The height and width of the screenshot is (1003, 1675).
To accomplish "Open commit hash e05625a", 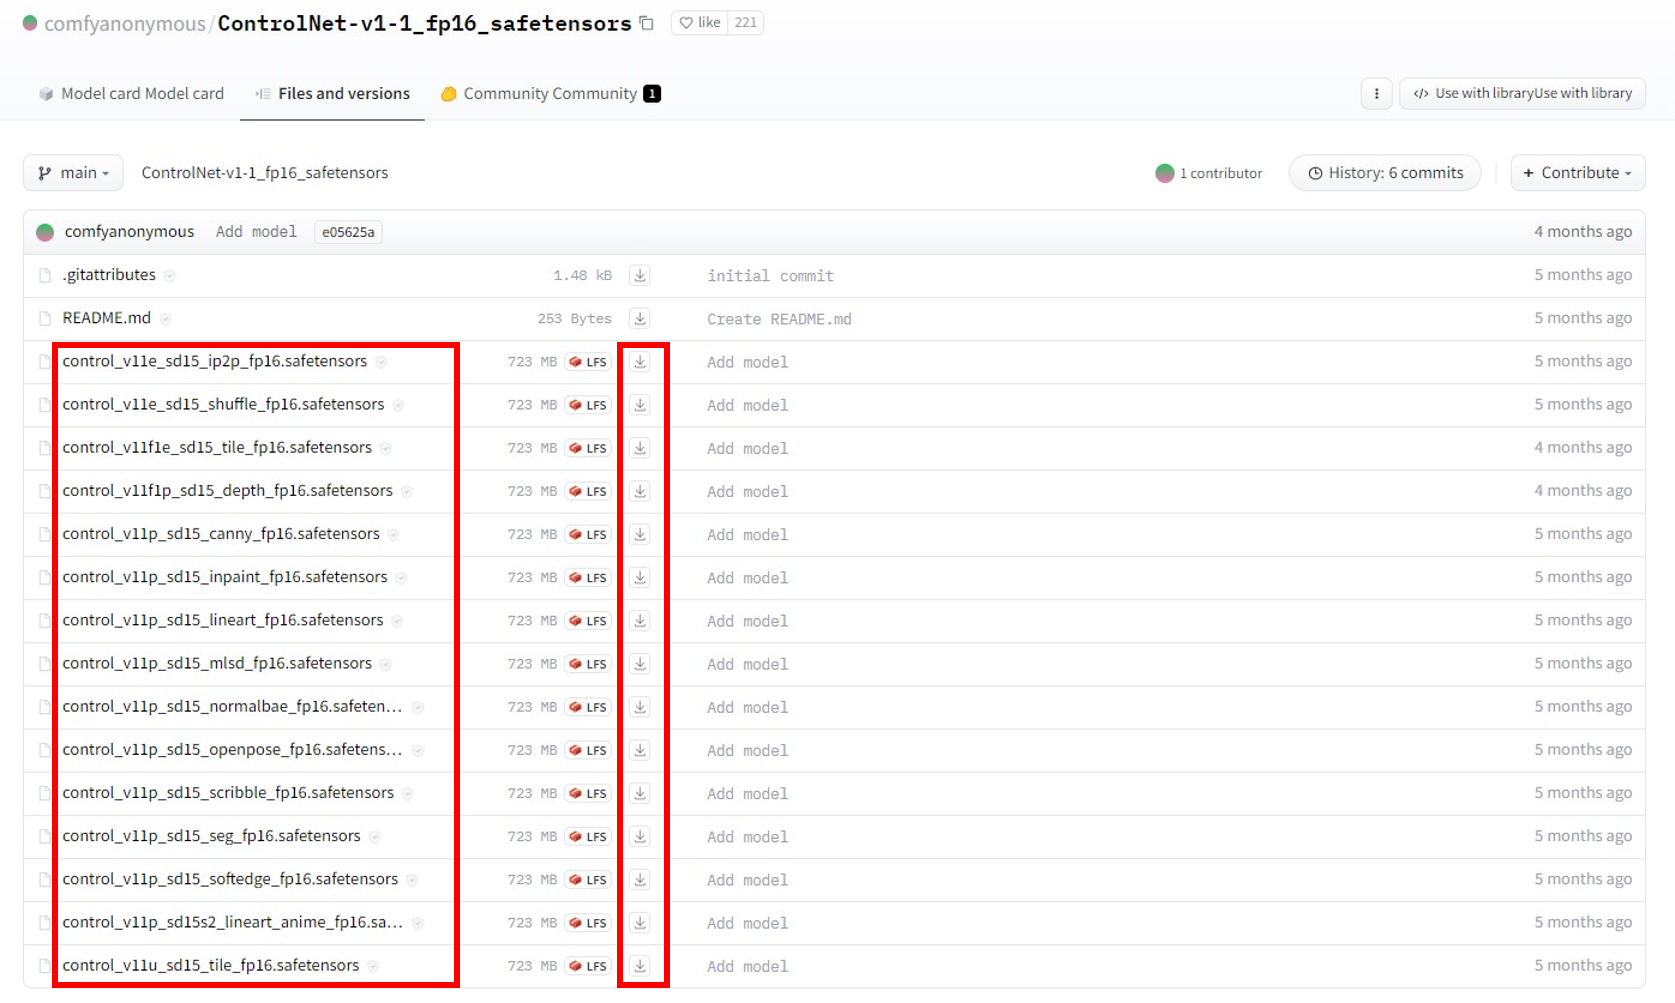I will coord(348,232).
